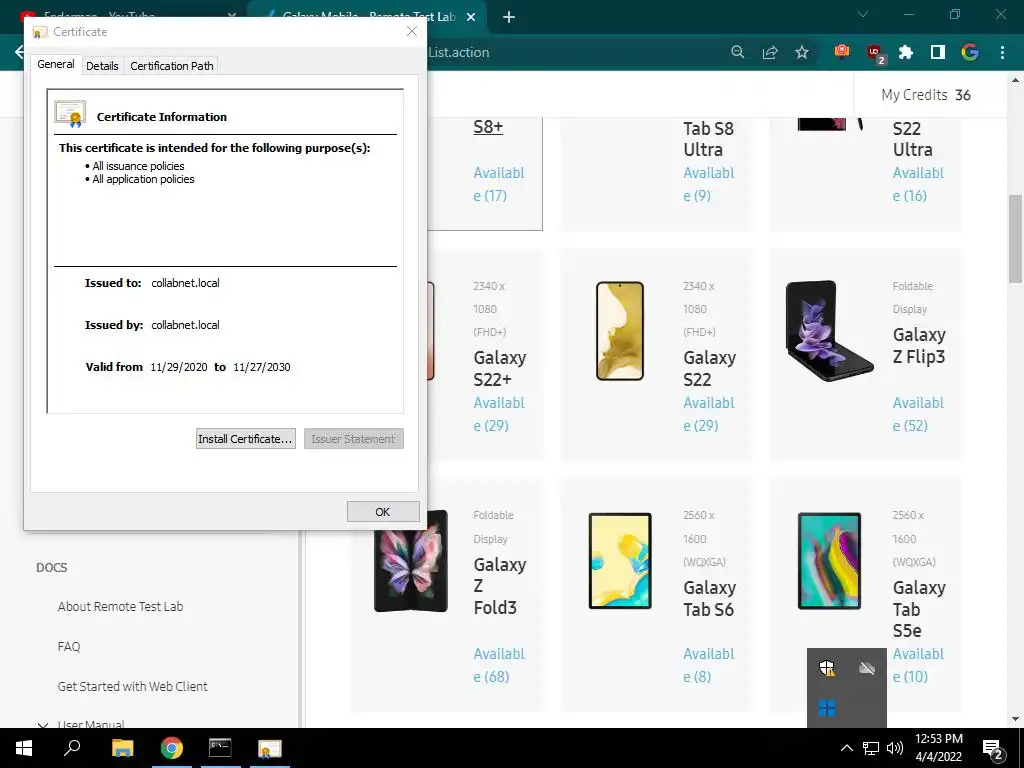Open the Galaxy Z Flip3 Available (52) link
1024x768 pixels.
[x=918, y=414]
